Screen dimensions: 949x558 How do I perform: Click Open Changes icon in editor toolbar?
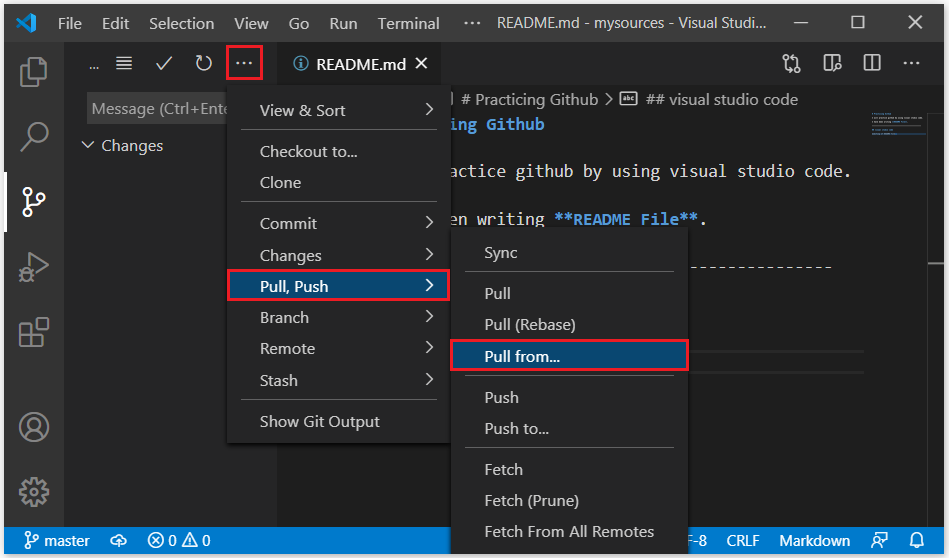[791, 63]
